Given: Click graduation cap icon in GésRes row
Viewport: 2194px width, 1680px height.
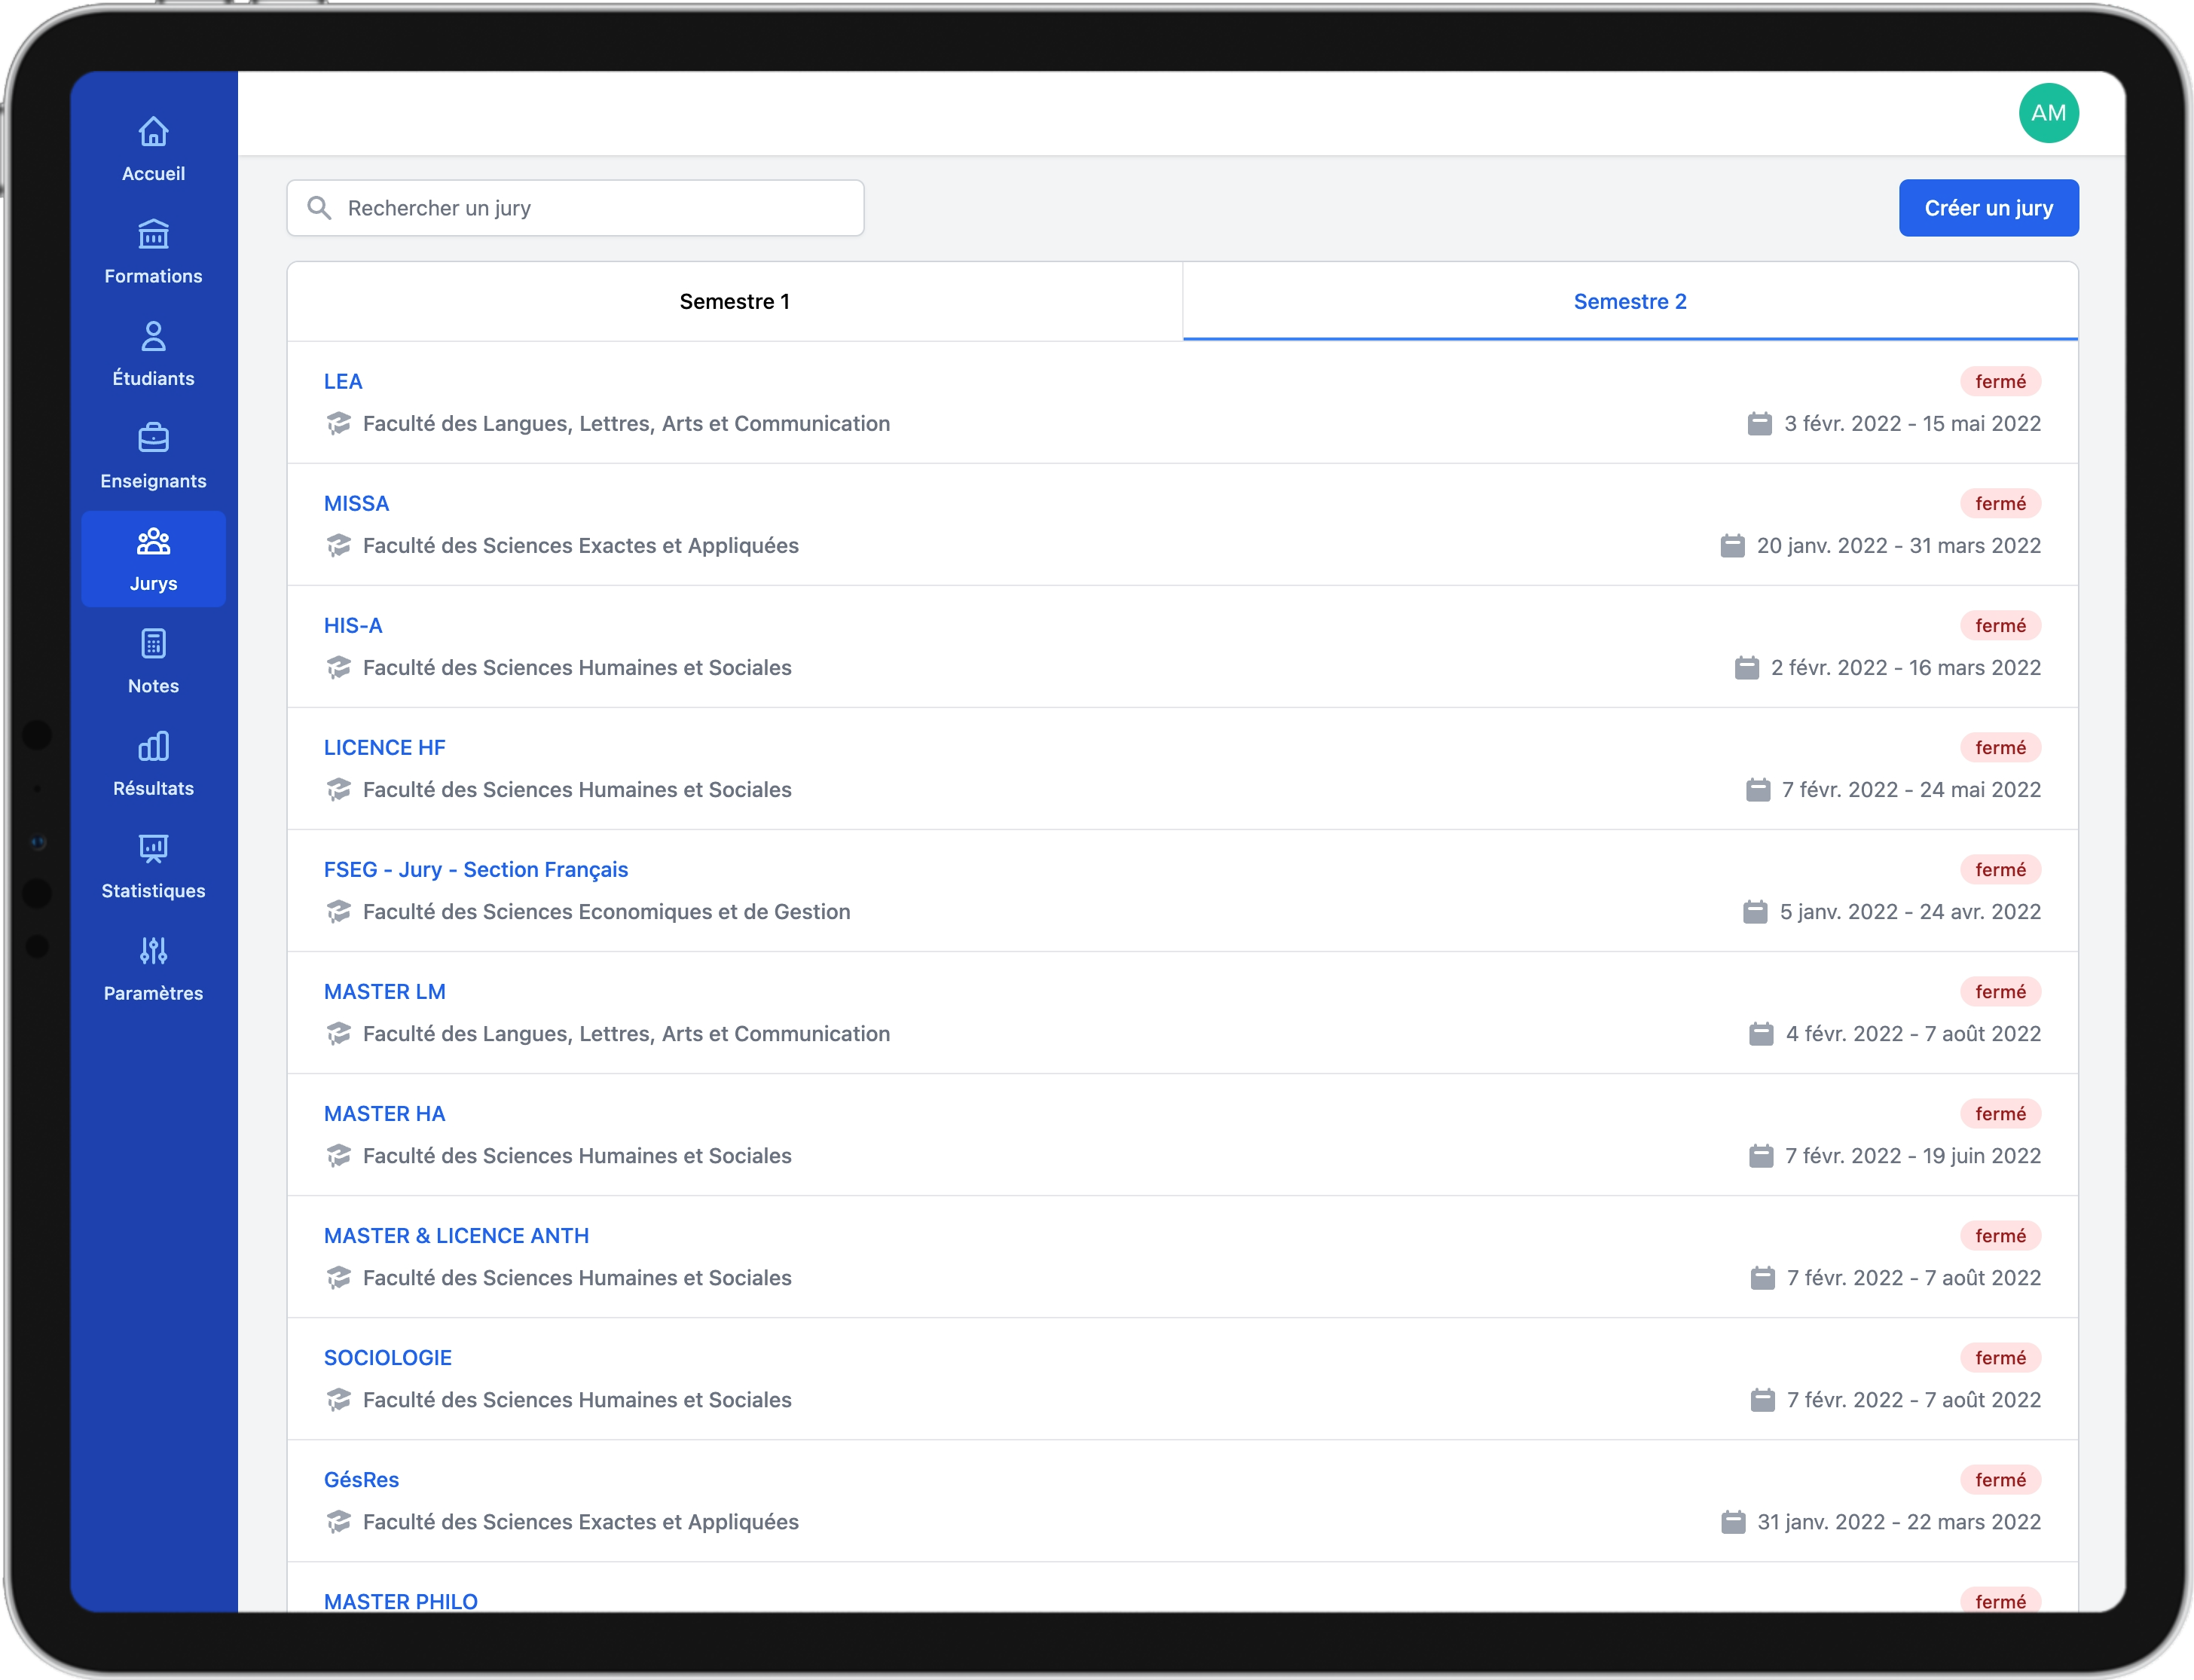Looking at the screenshot, I should coord(339,1522).
